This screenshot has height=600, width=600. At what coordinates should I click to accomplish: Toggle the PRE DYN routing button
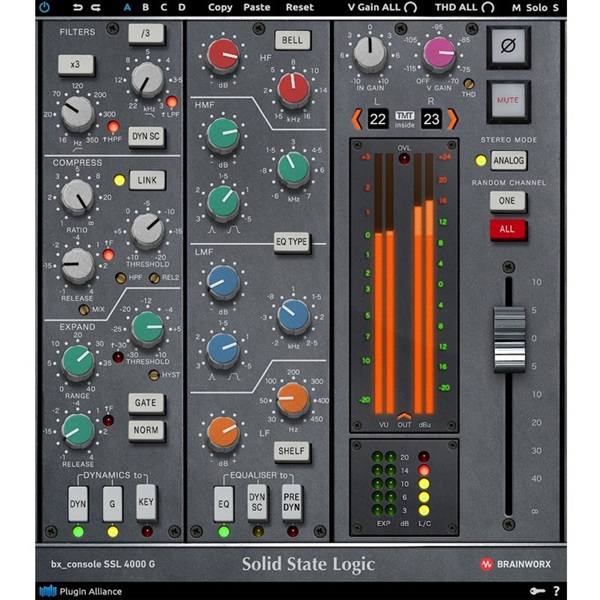(292, 502)
